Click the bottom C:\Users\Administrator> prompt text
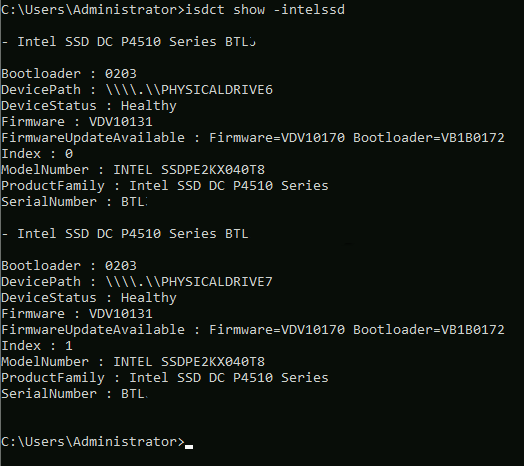Image resolution: width=524 pixels, height=466 pixels. [93, 442]
